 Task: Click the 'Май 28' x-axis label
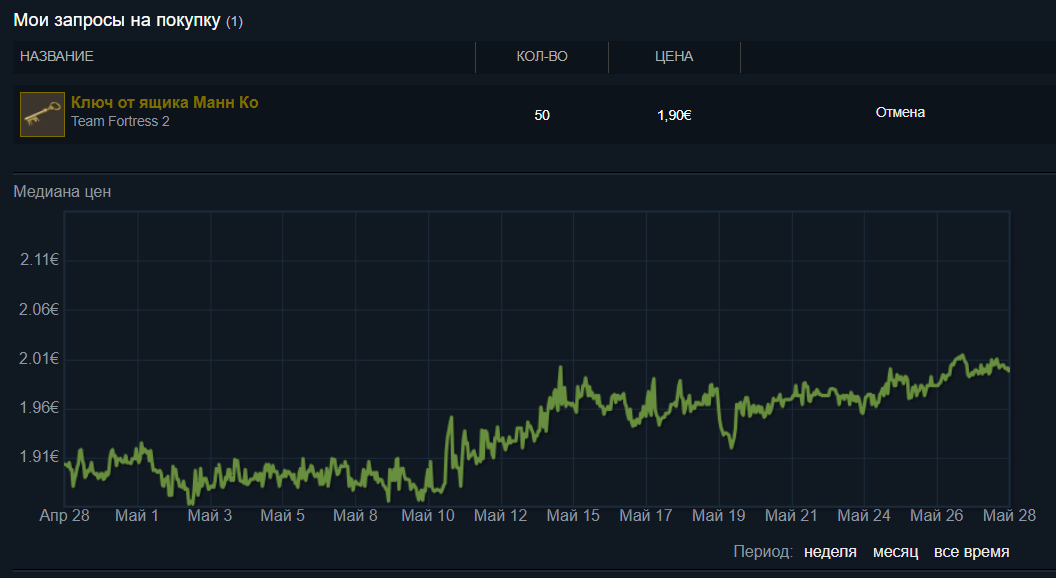point(1010,515)
